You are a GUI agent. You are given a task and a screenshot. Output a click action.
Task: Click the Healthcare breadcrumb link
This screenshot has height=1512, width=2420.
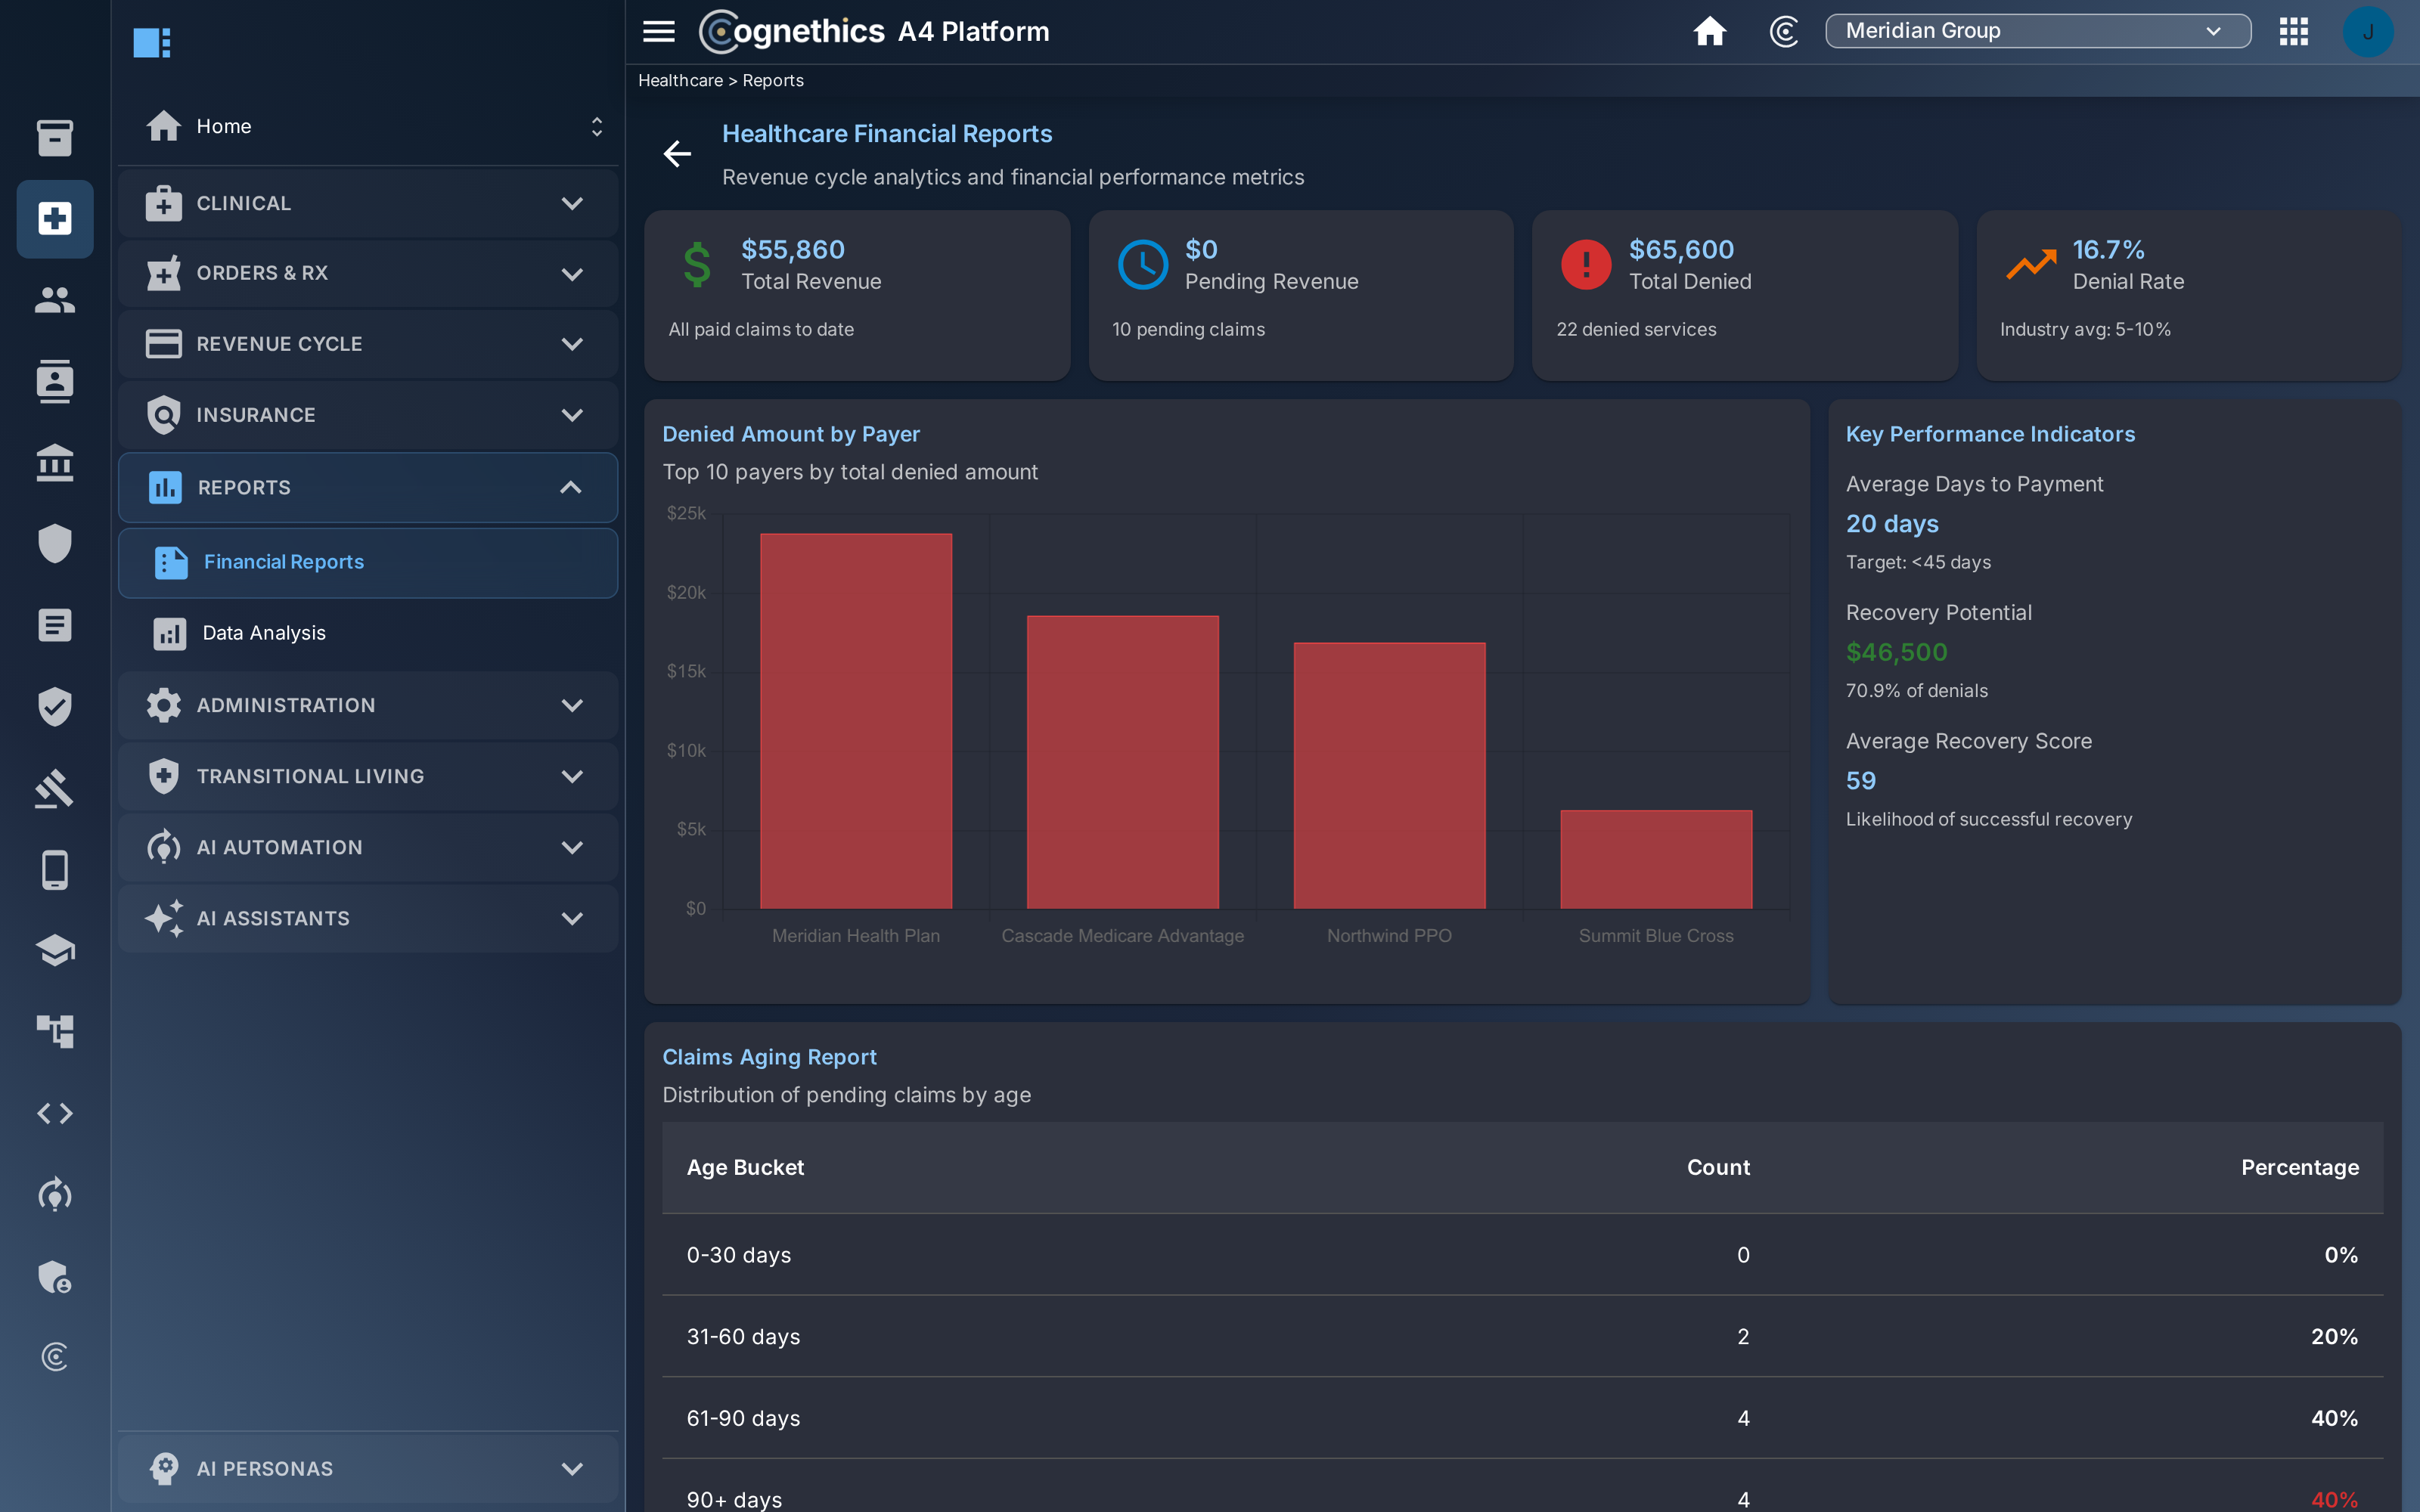(x=680, y=80)
